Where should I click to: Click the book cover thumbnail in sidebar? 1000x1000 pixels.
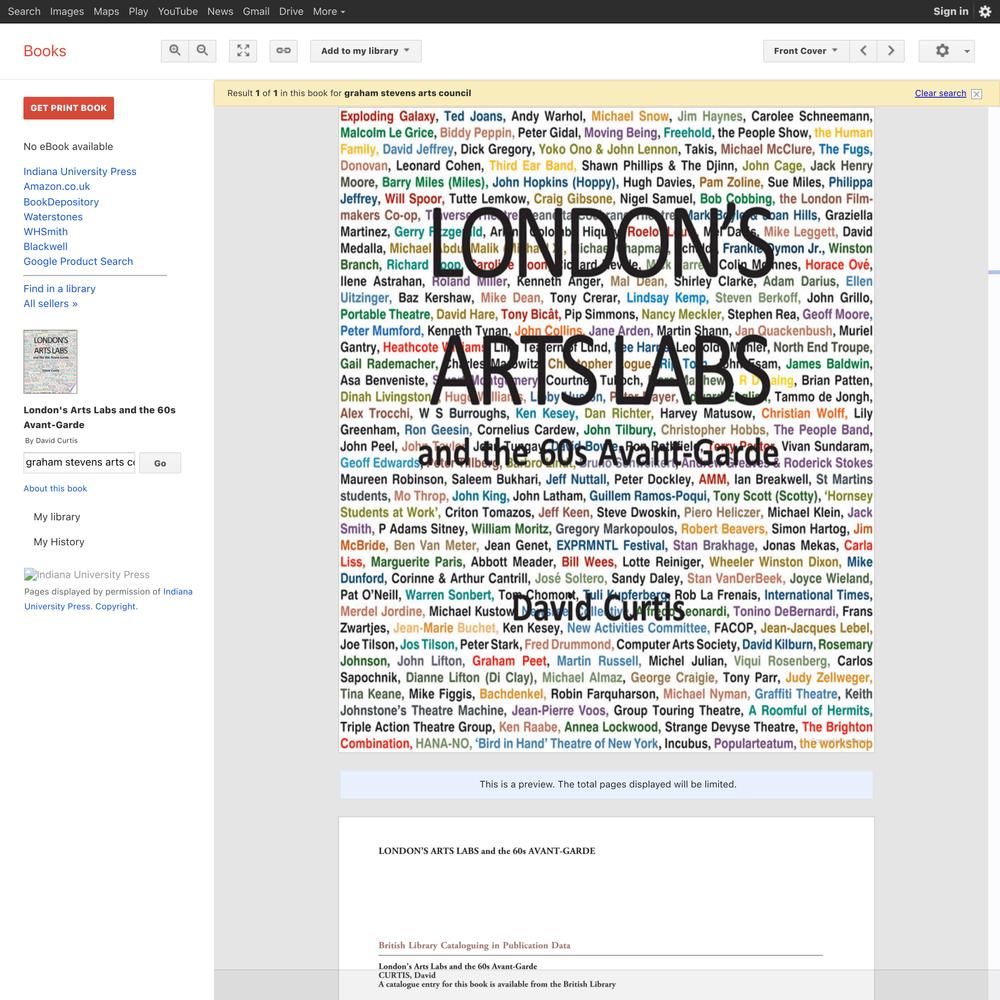coord(50,362)
